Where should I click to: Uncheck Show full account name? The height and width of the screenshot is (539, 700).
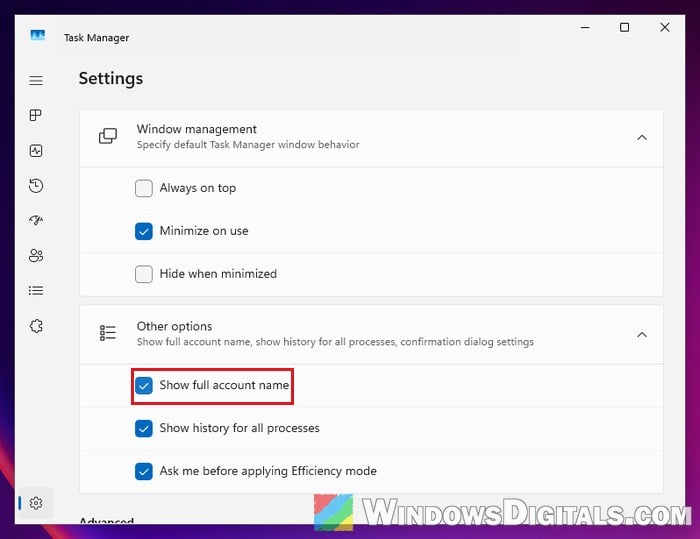coord(144,385)
